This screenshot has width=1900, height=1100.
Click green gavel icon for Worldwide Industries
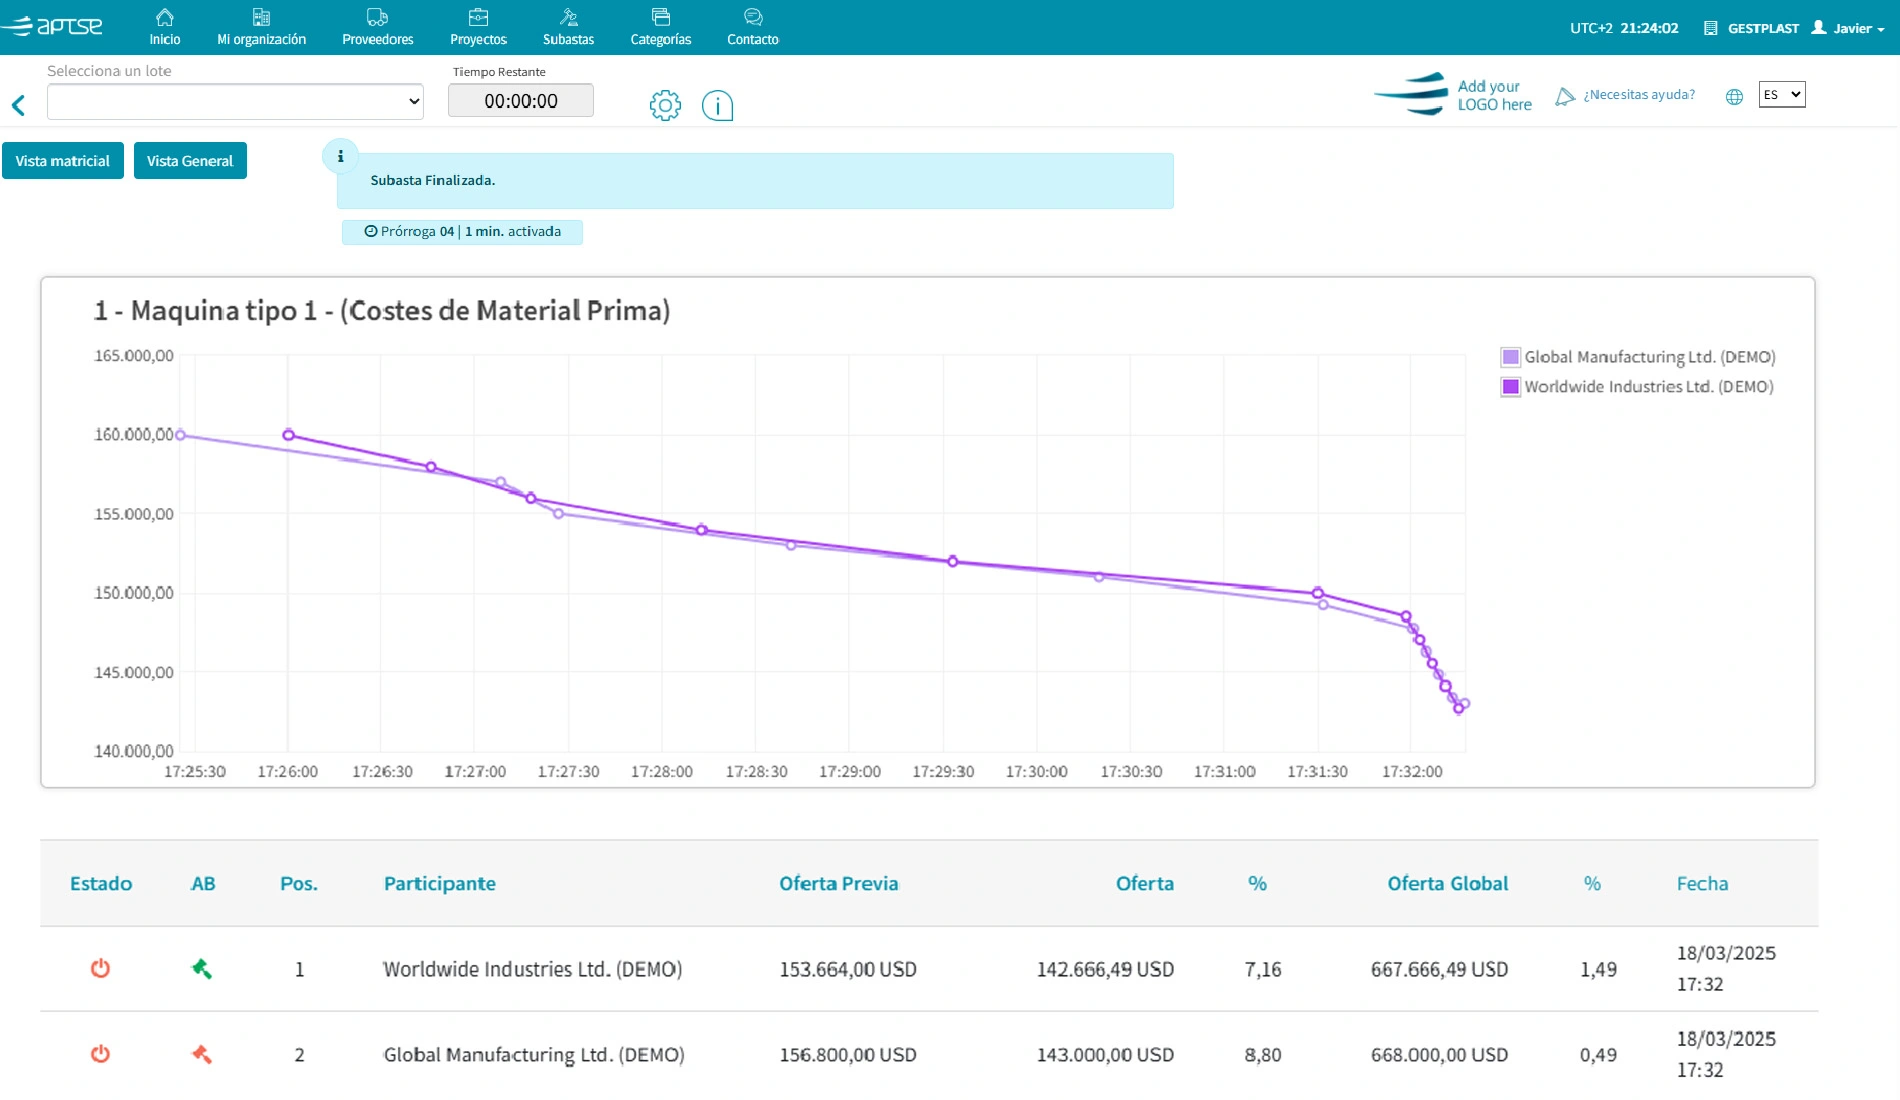click(x=201, y=968)
